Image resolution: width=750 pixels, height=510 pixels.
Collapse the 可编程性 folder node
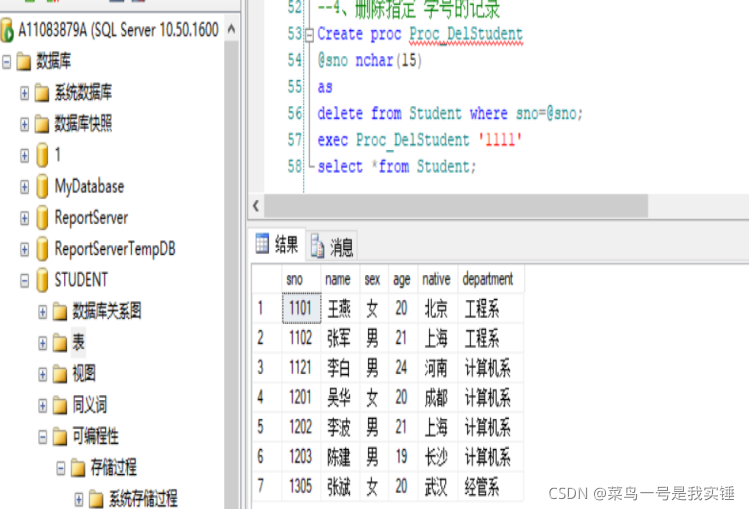click(x=43, y=437)
